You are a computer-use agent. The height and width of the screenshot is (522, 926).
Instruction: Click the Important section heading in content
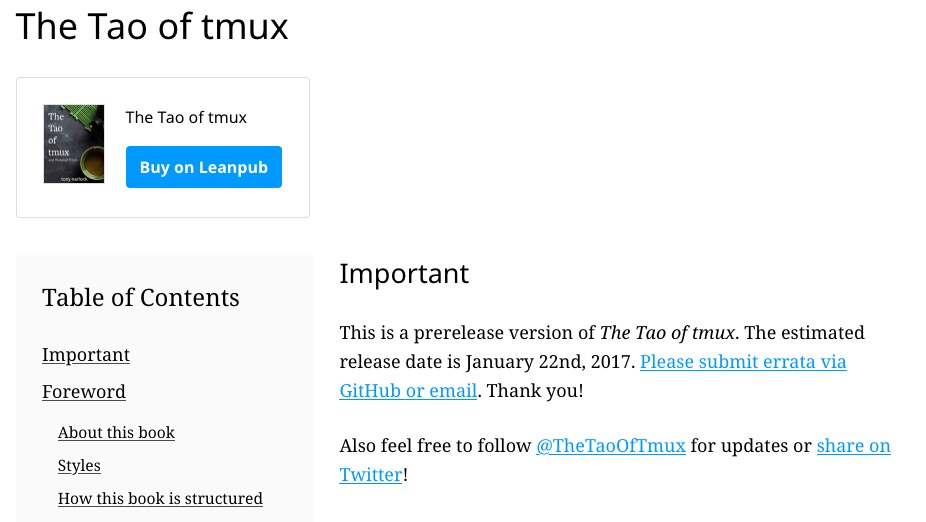(x=404, y=273)
